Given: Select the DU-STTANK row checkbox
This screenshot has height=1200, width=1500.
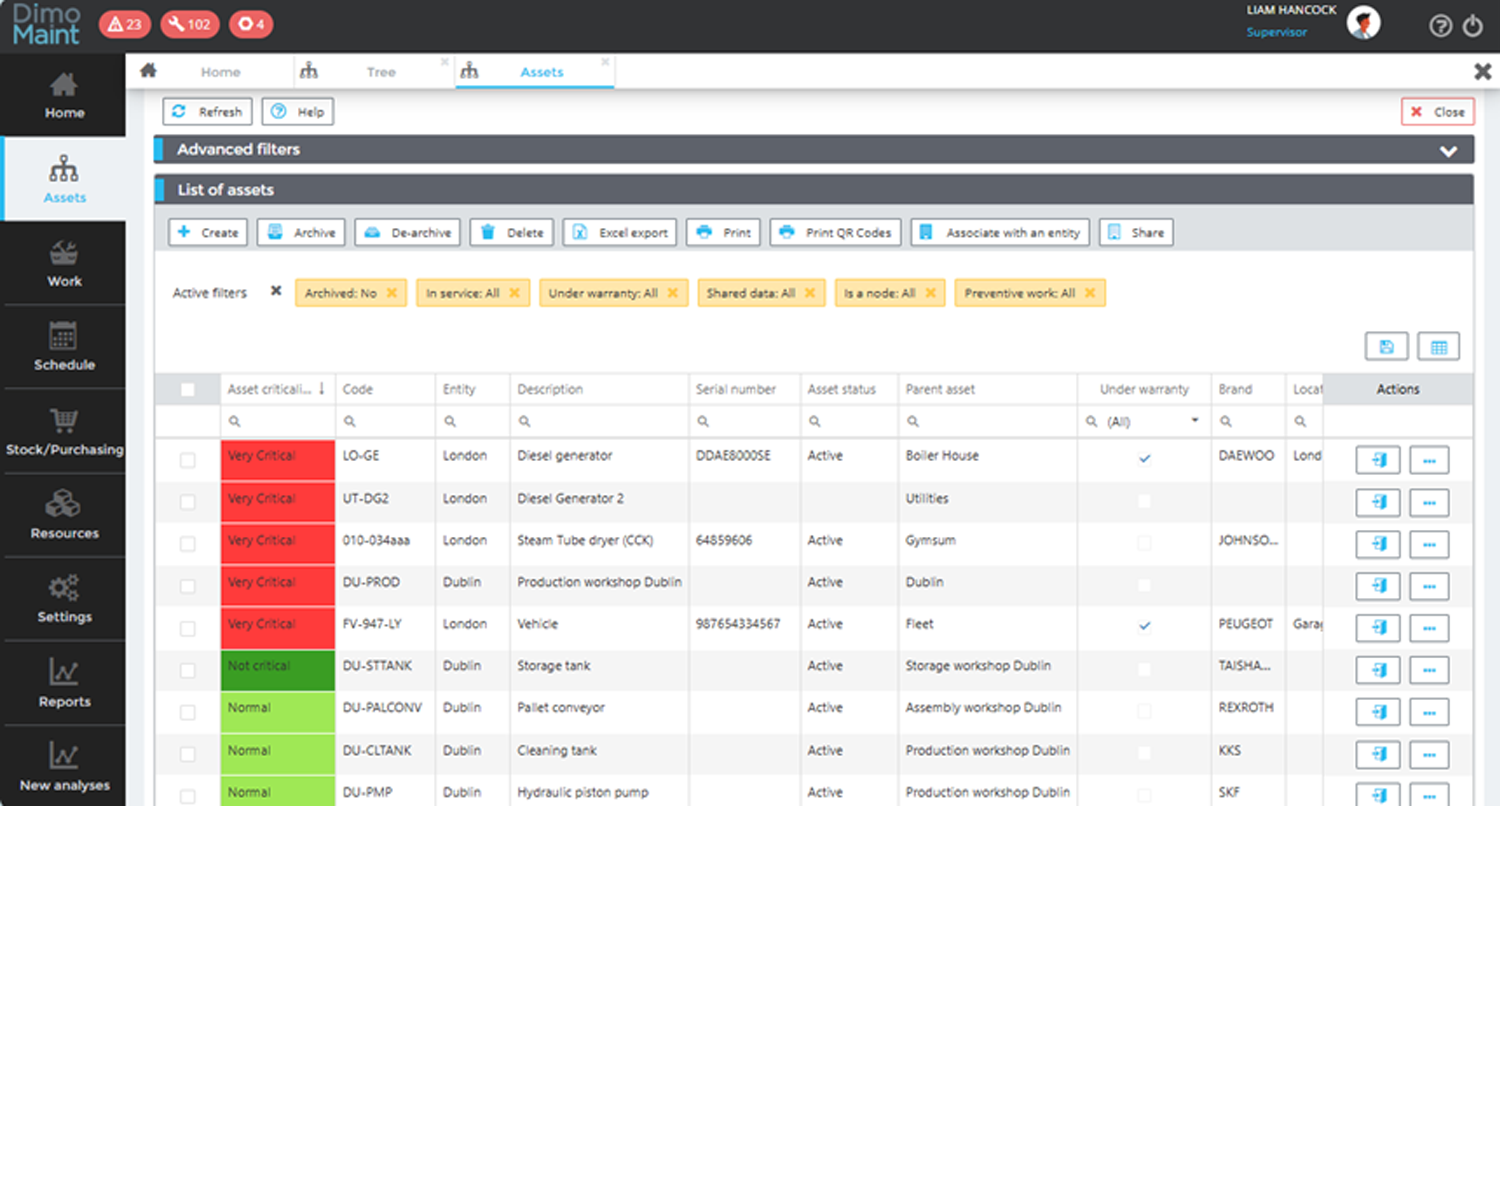Looking at the screenshot, I should 187,670.
